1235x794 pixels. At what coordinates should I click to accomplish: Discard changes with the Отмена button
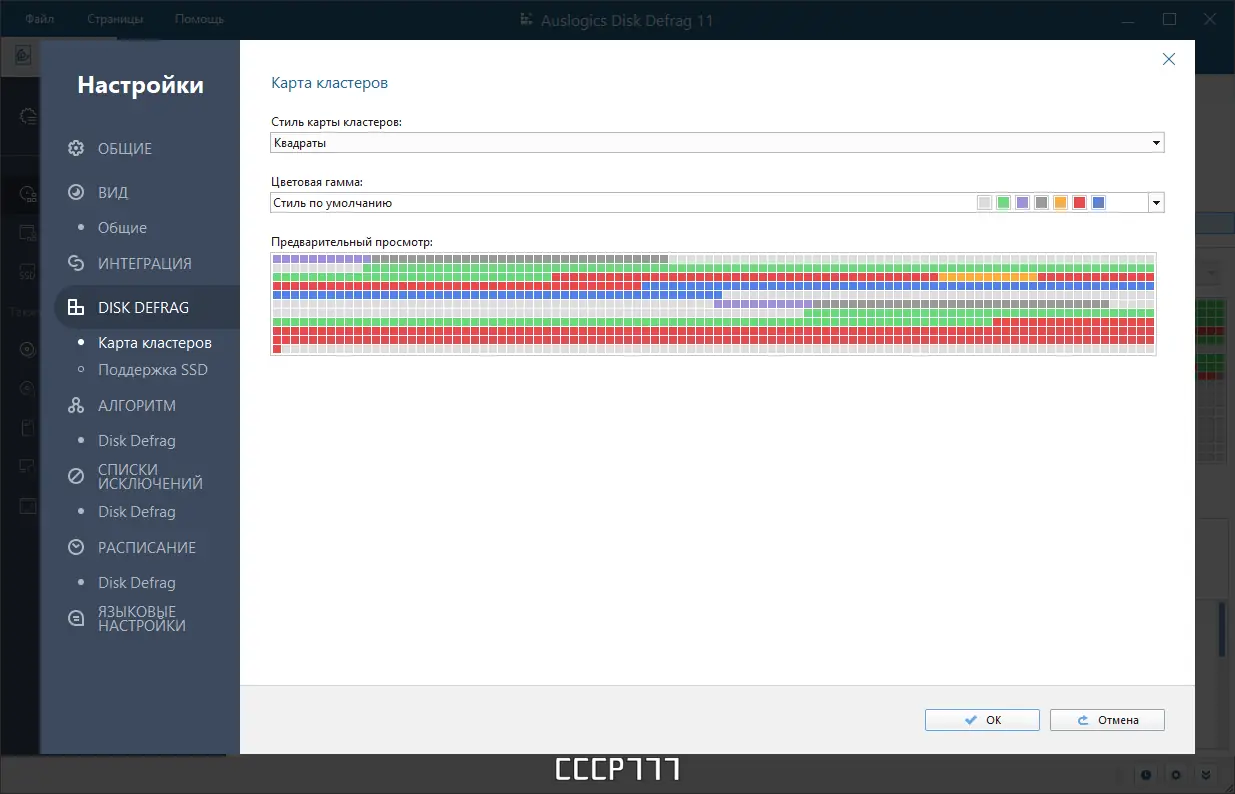[x=1107, y=719]
